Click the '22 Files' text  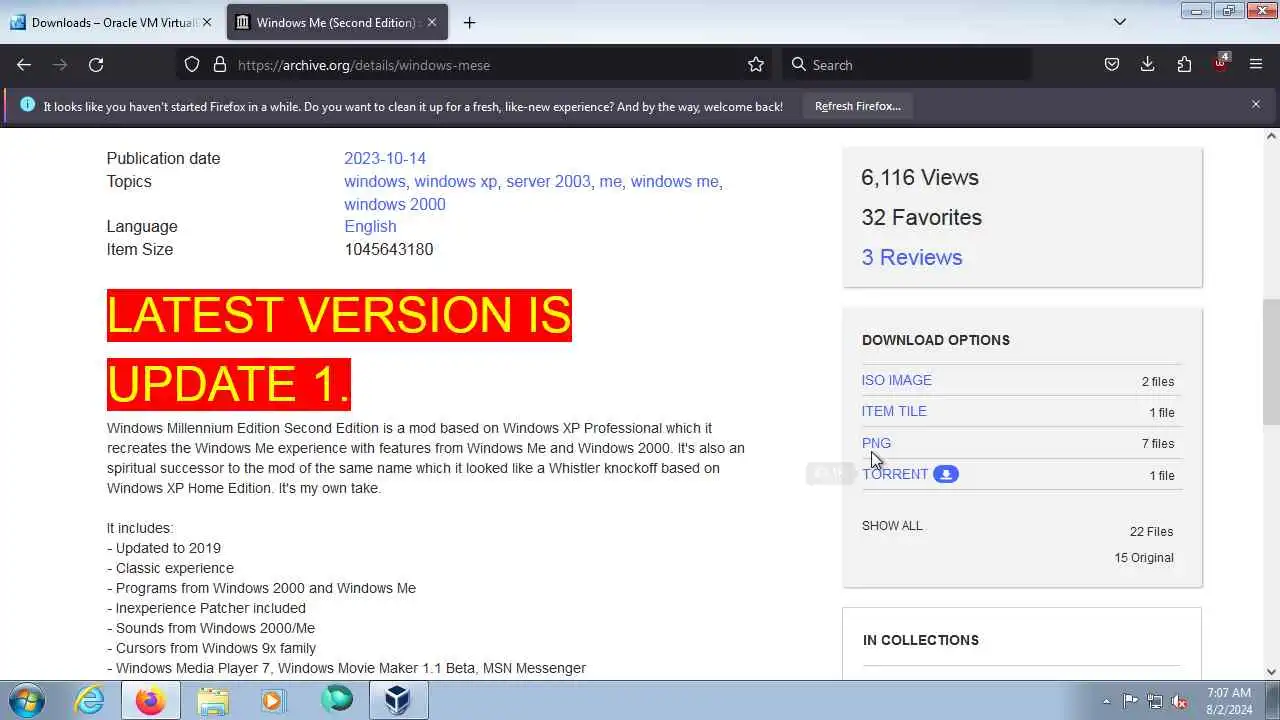[x=1151, y=531]
